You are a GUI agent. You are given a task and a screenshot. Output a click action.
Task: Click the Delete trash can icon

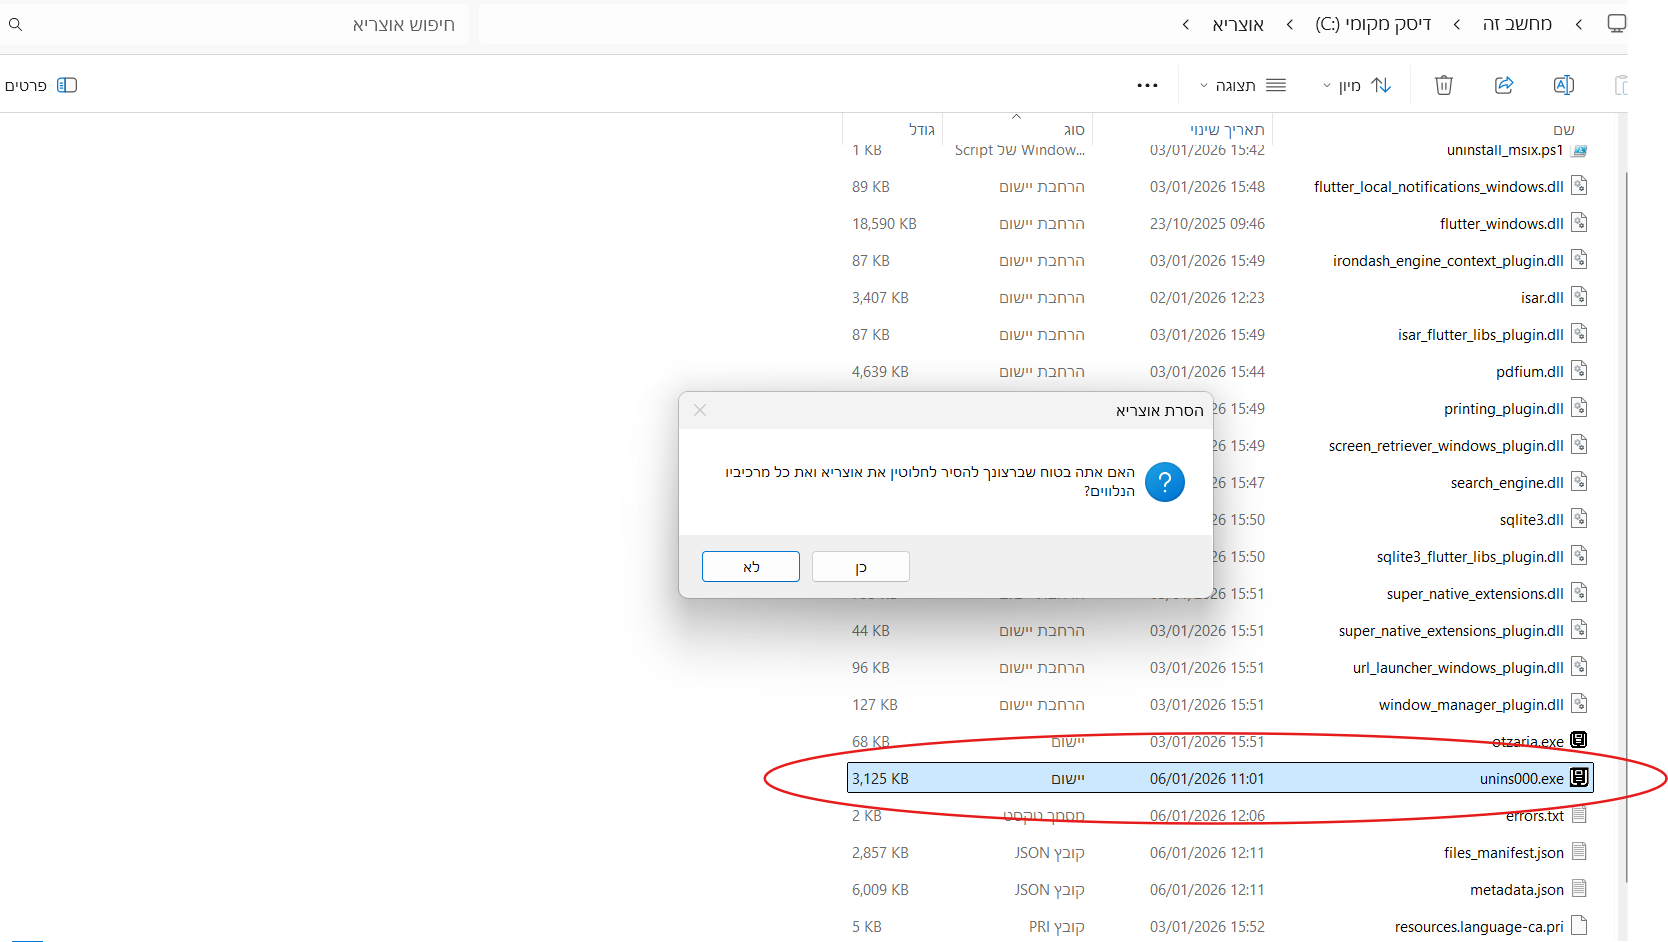(1443, 85)
